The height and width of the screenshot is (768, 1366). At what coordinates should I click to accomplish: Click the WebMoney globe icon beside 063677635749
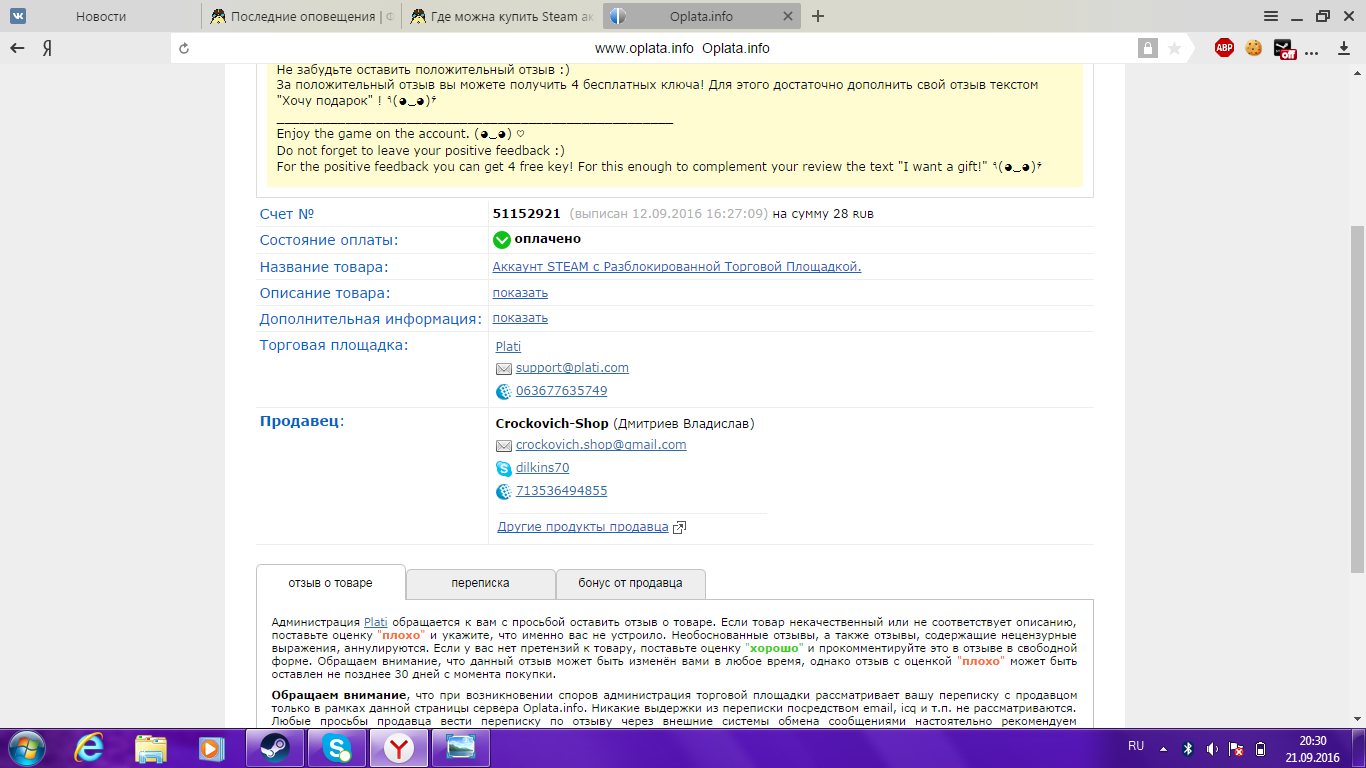pos(504,392)
